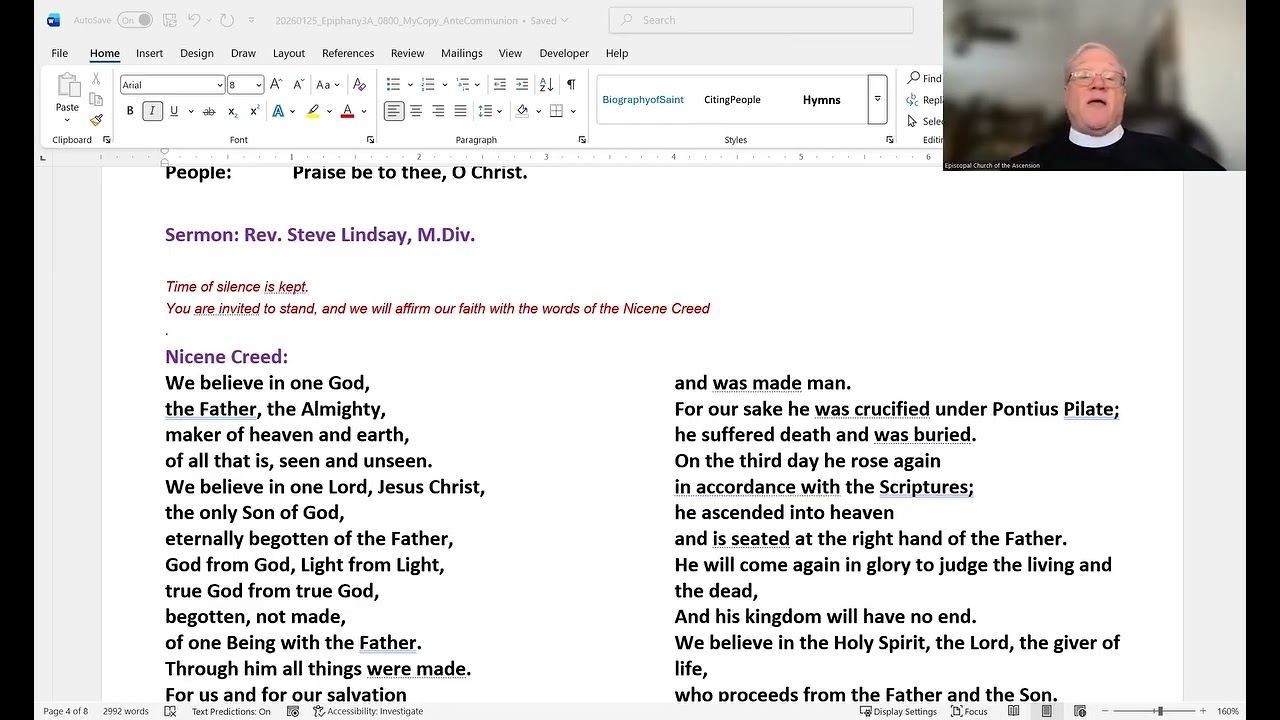Click the Borders grid icon

(x=556, y=111)
